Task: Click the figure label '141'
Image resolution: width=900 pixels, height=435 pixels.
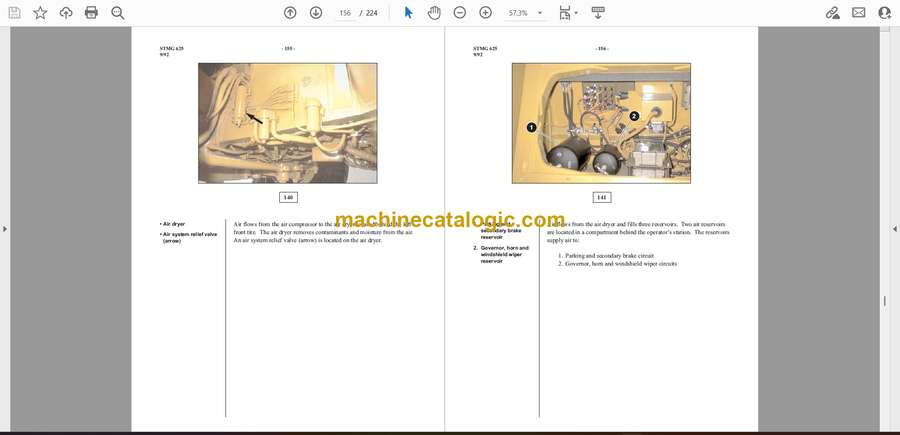Action: [602, 197]
